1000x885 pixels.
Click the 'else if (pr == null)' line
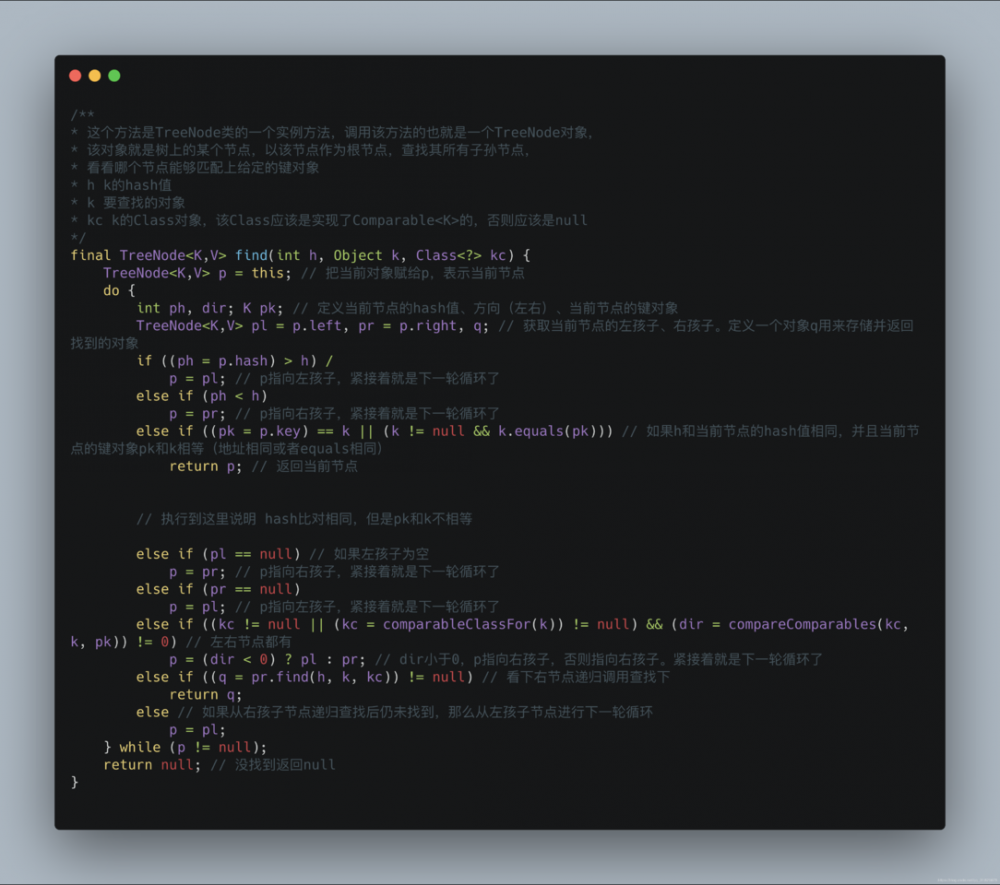[218, 589]
